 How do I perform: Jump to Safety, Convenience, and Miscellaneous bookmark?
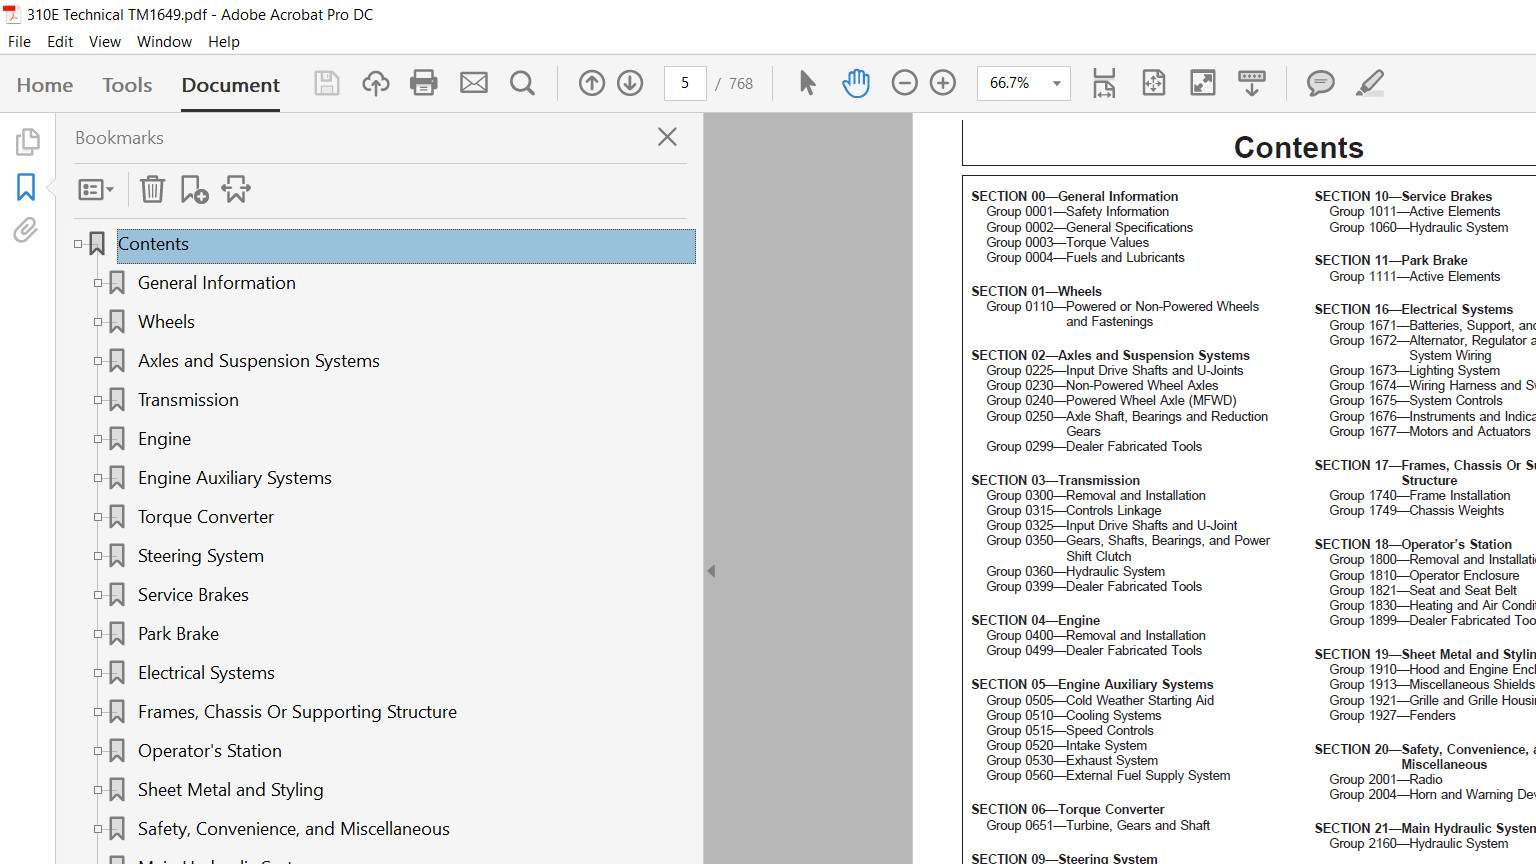(294, 829)
